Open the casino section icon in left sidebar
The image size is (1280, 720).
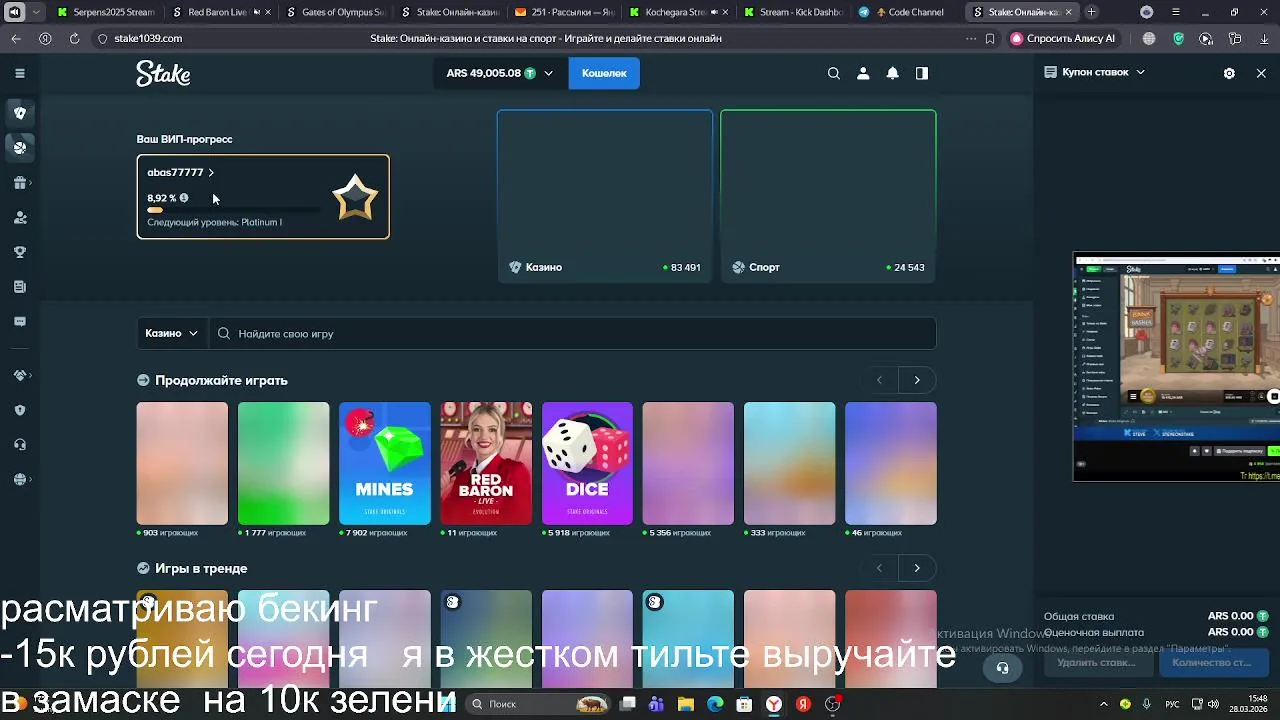(19, 113)
